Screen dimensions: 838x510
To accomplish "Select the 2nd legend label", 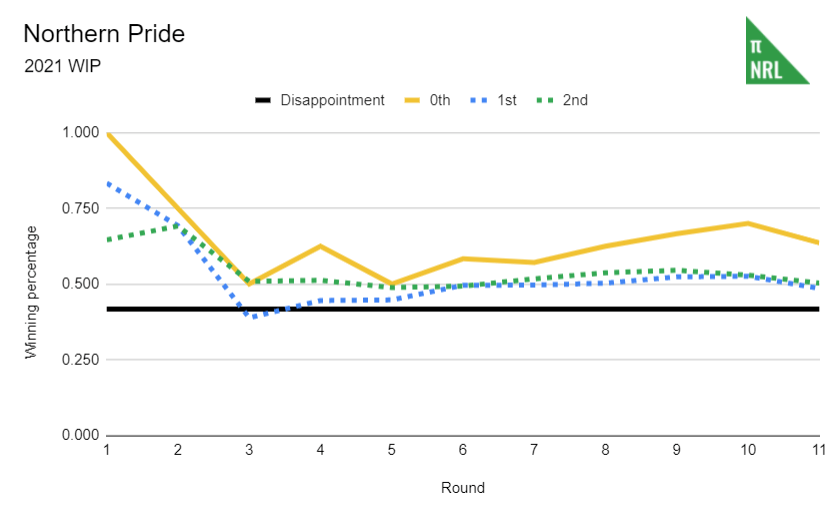I will click(x=575, y=100).
